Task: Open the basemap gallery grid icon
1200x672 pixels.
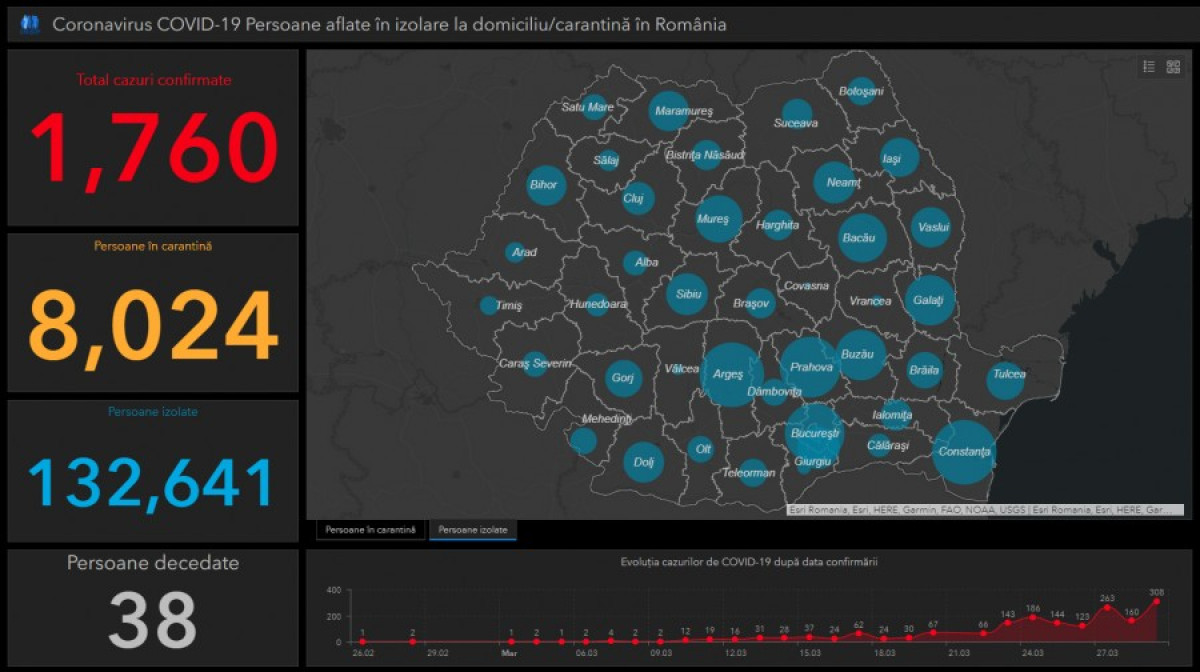Action: [1173, 67]
